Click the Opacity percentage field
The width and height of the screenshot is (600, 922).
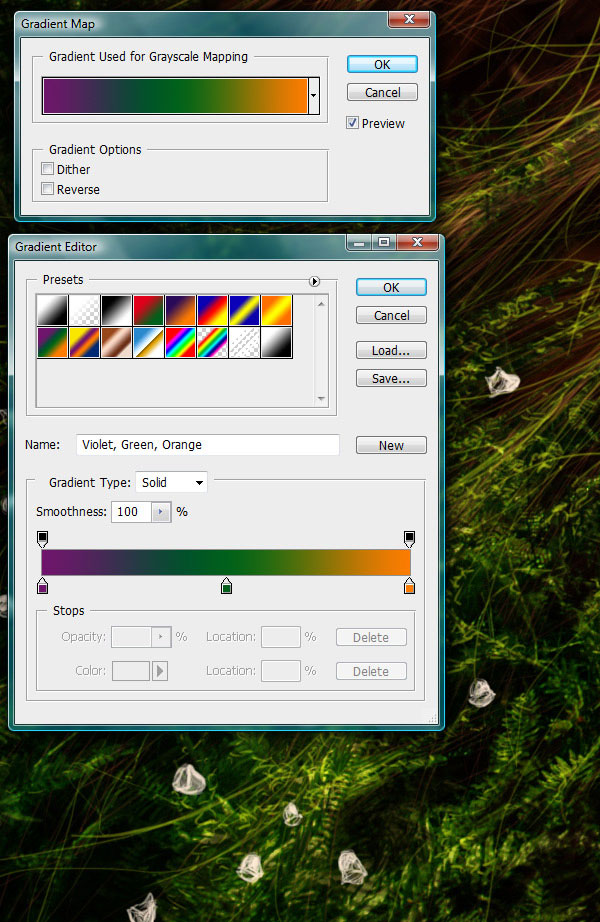click(x=132, y=637)
